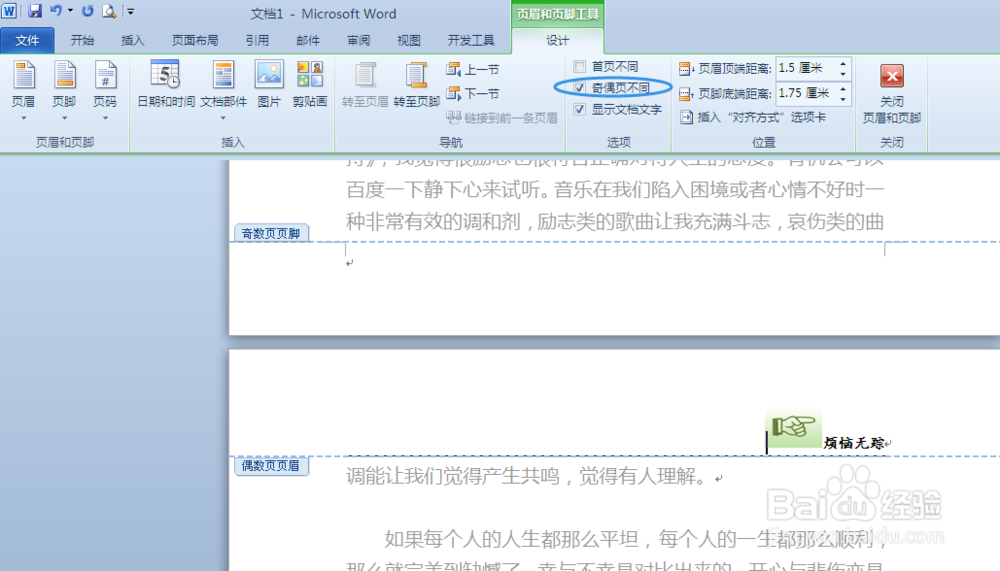
Task: Click the 奇数页页脚 label tag
Action: click(271, 234)
